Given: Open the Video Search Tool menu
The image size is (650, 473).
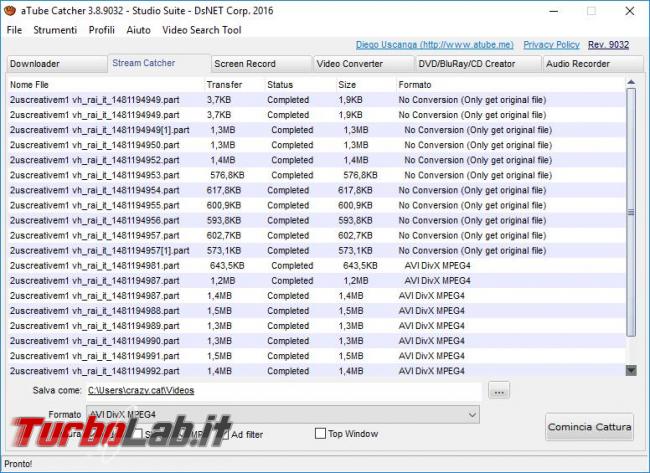Looking at the screenshot, I should [202, 30].
